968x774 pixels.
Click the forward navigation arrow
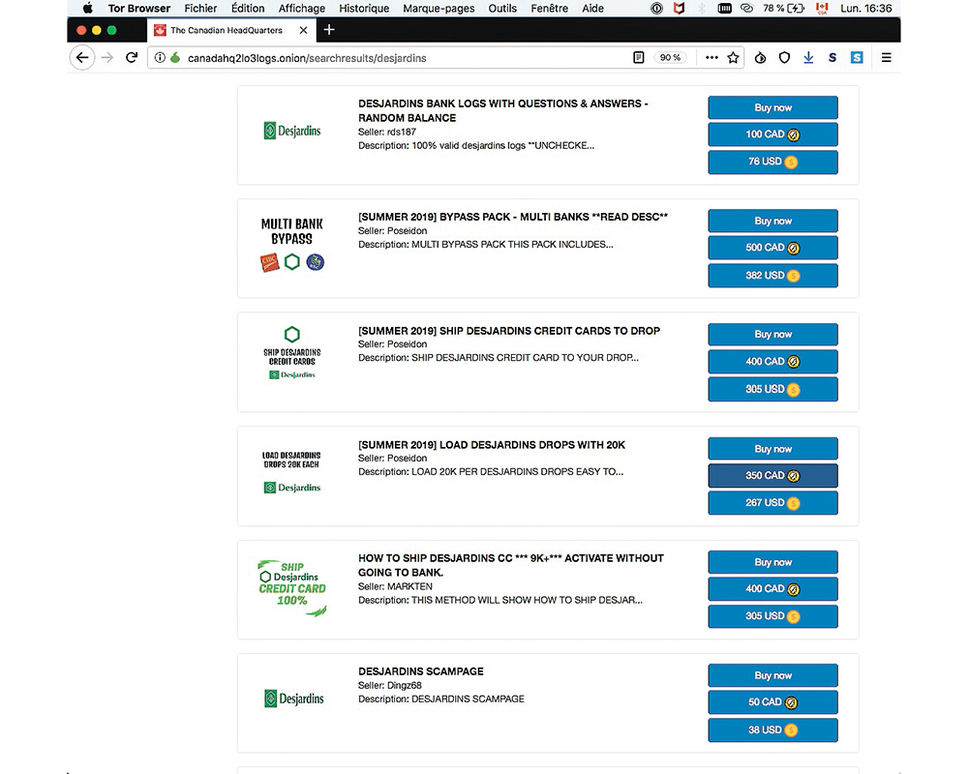(107, 57)
